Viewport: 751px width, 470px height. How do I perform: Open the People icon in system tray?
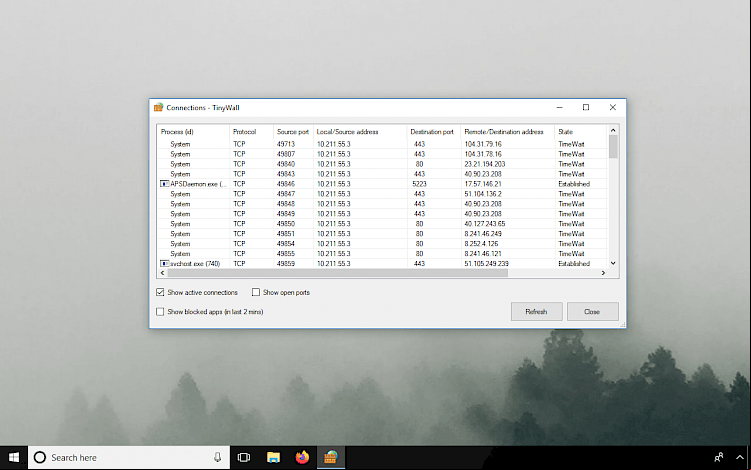718,458
